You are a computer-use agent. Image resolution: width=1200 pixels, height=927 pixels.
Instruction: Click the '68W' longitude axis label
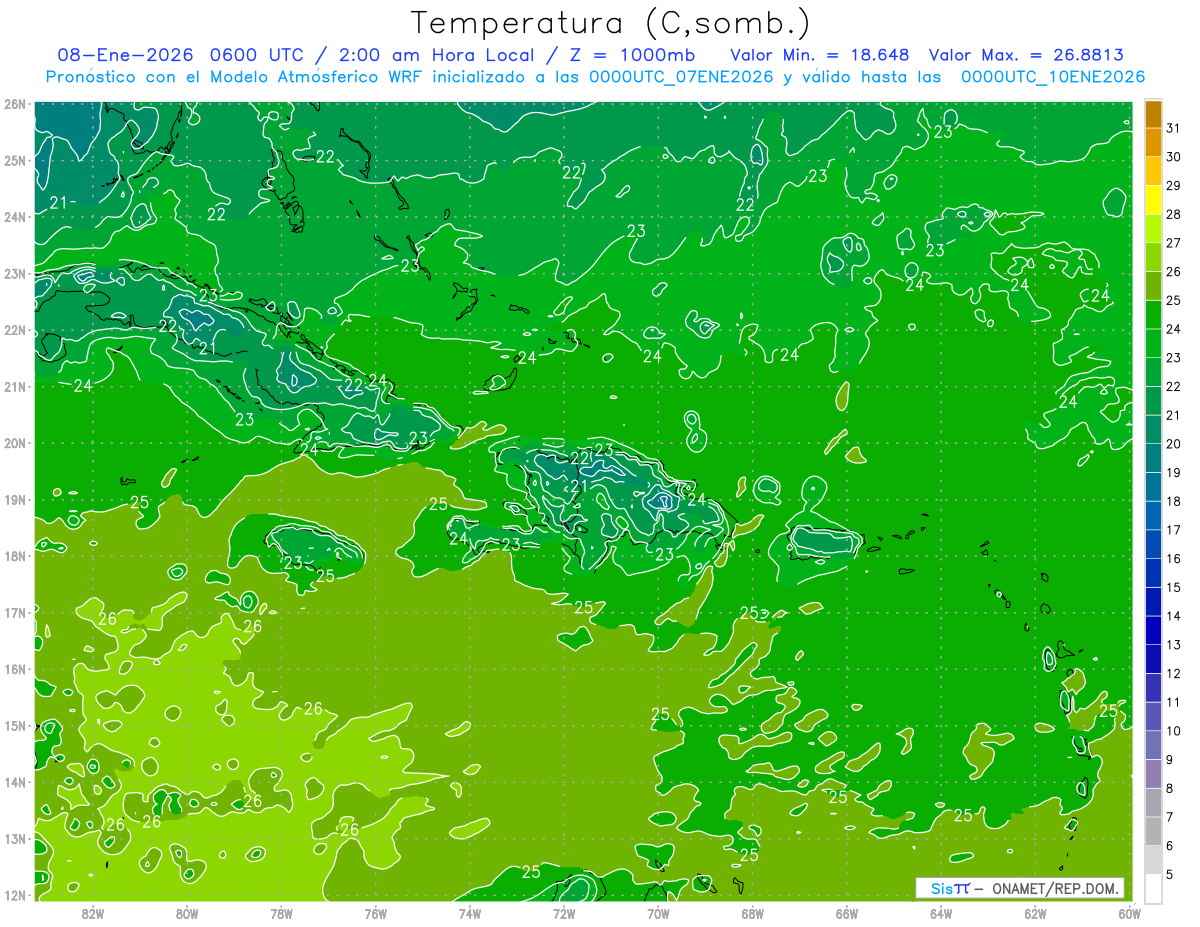752,912
